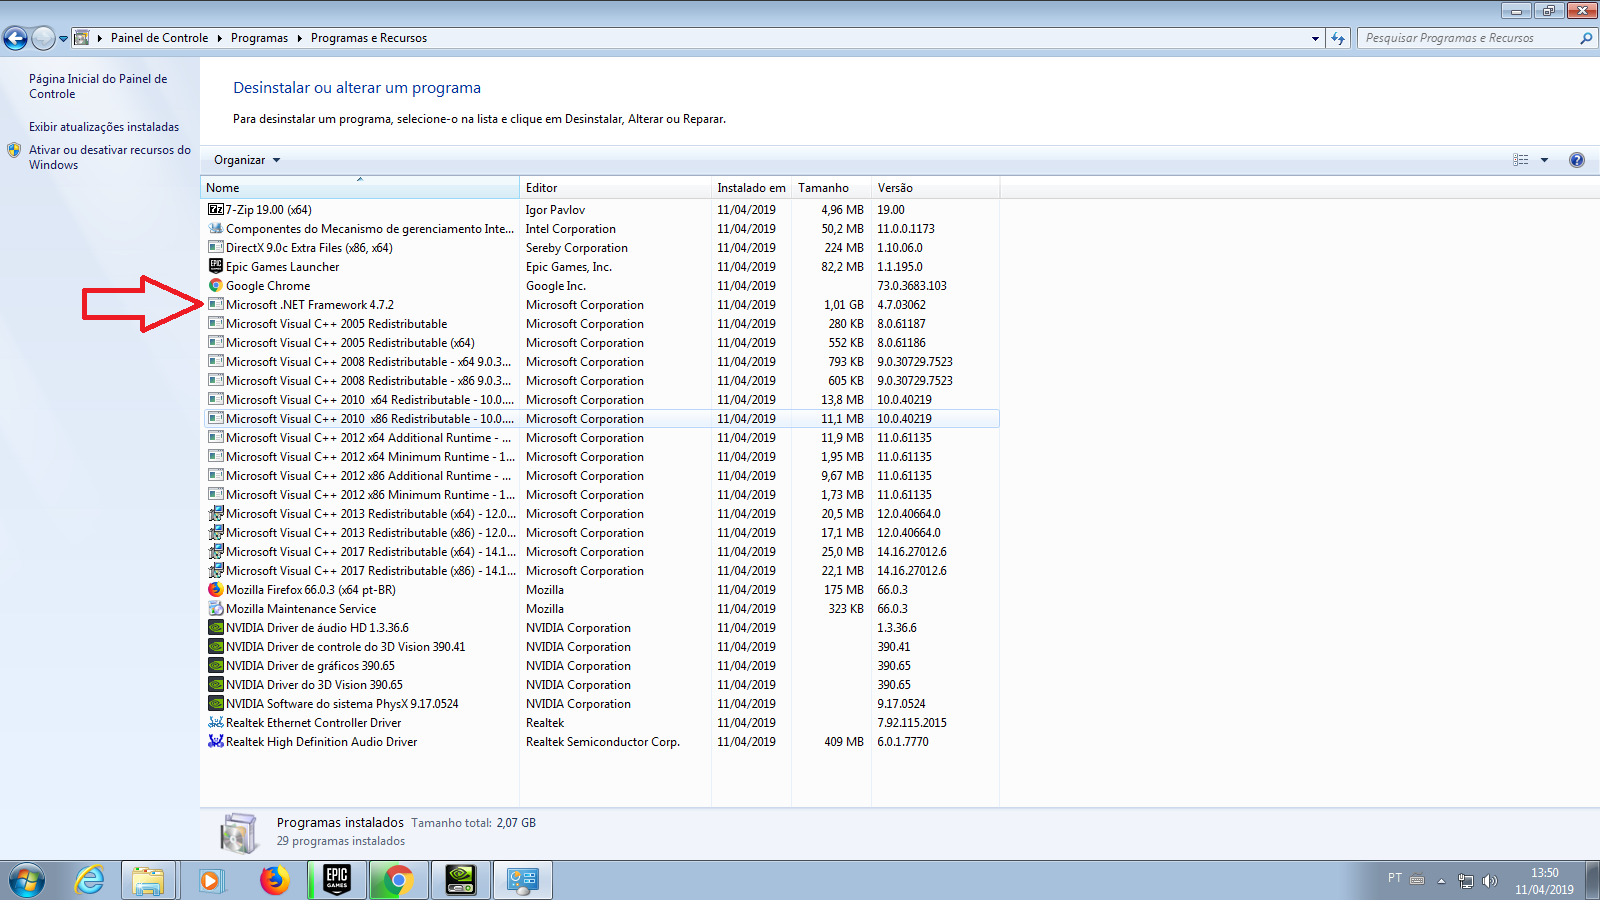Click Realtek Ethernet Controller Driver icon
The image size is (1600, 900).
[x=215, y=723]
